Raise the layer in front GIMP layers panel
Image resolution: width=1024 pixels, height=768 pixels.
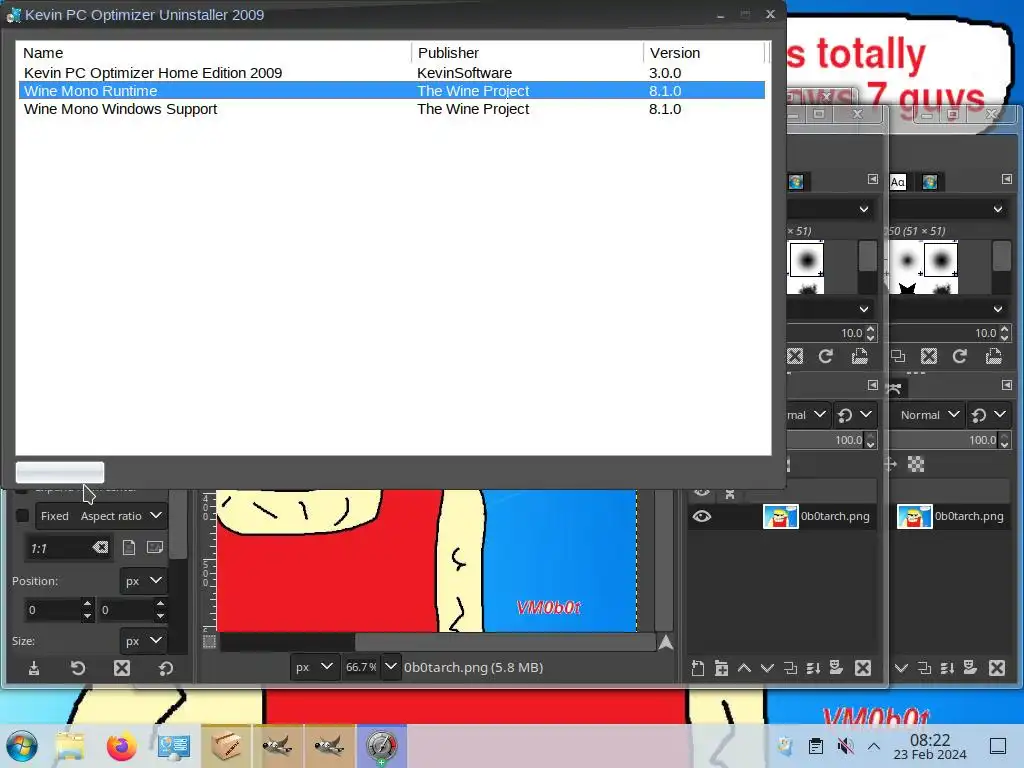744,668
